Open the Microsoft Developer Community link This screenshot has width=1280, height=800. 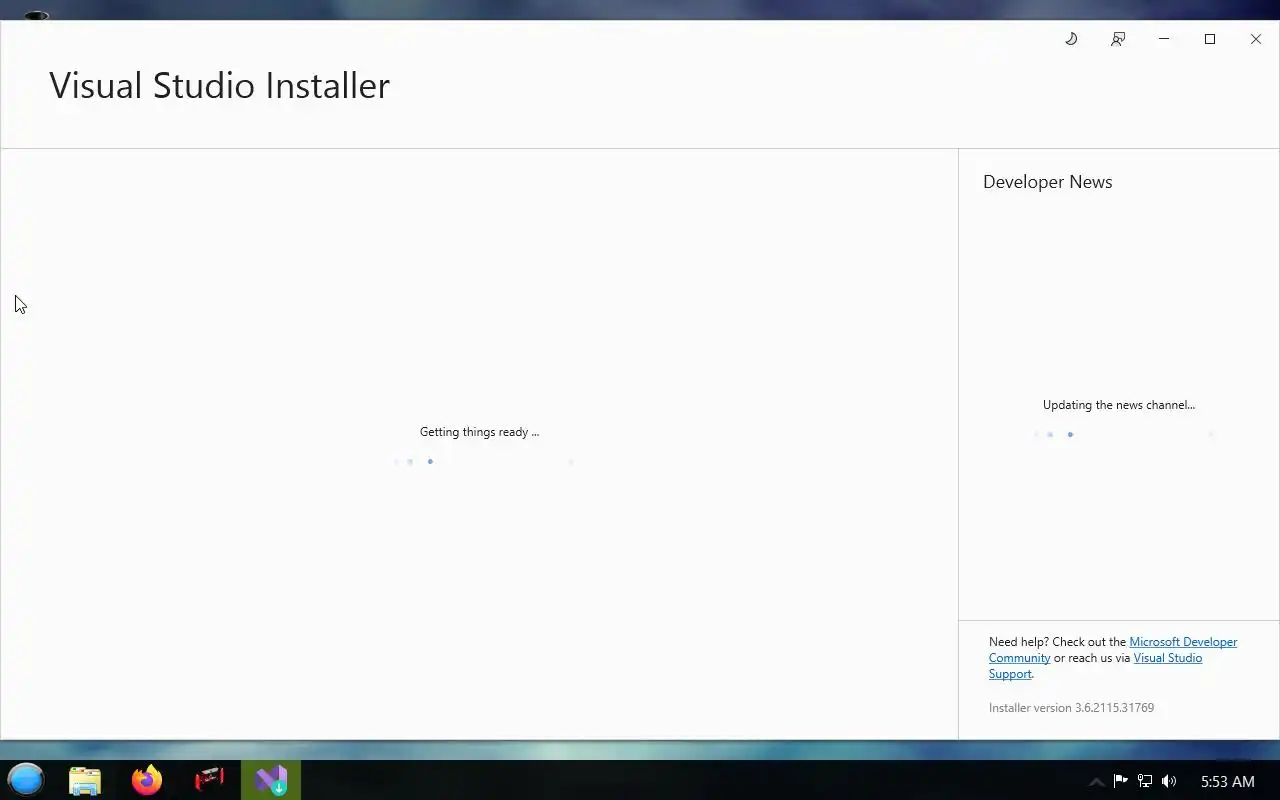point(1113,650)
